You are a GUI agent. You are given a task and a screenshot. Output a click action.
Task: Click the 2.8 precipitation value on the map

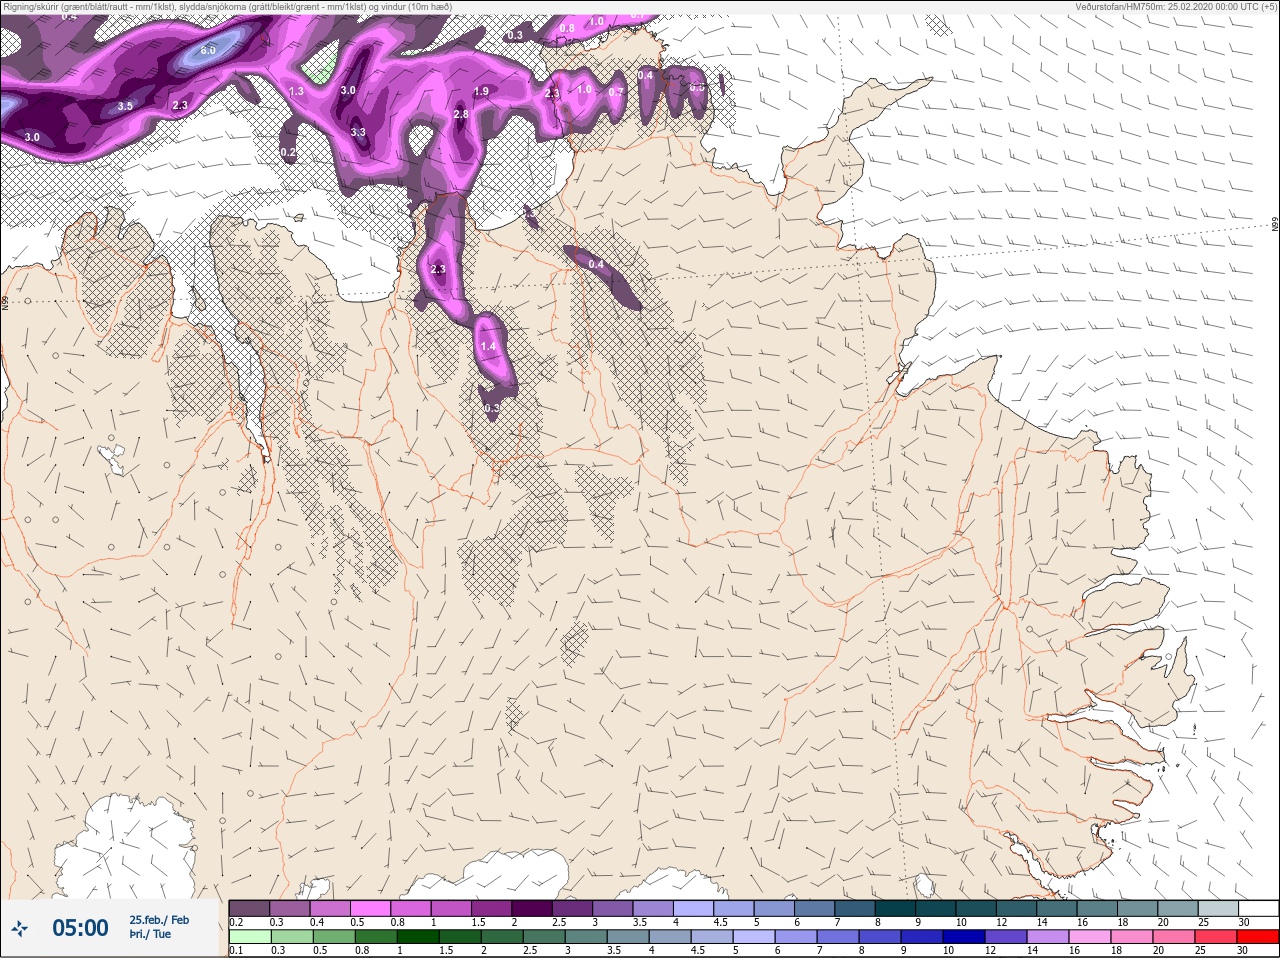tap(461, 115)
